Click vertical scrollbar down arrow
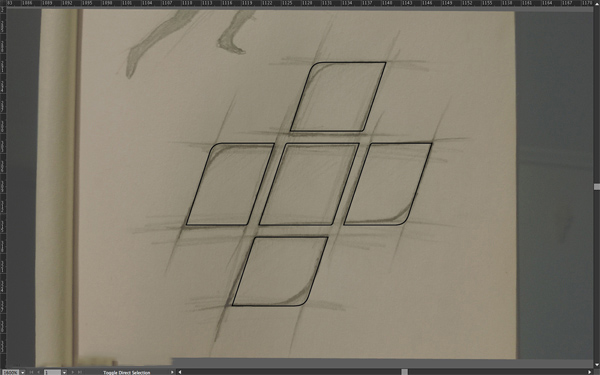This screenshot has height=375, width=600. [597, 365]
